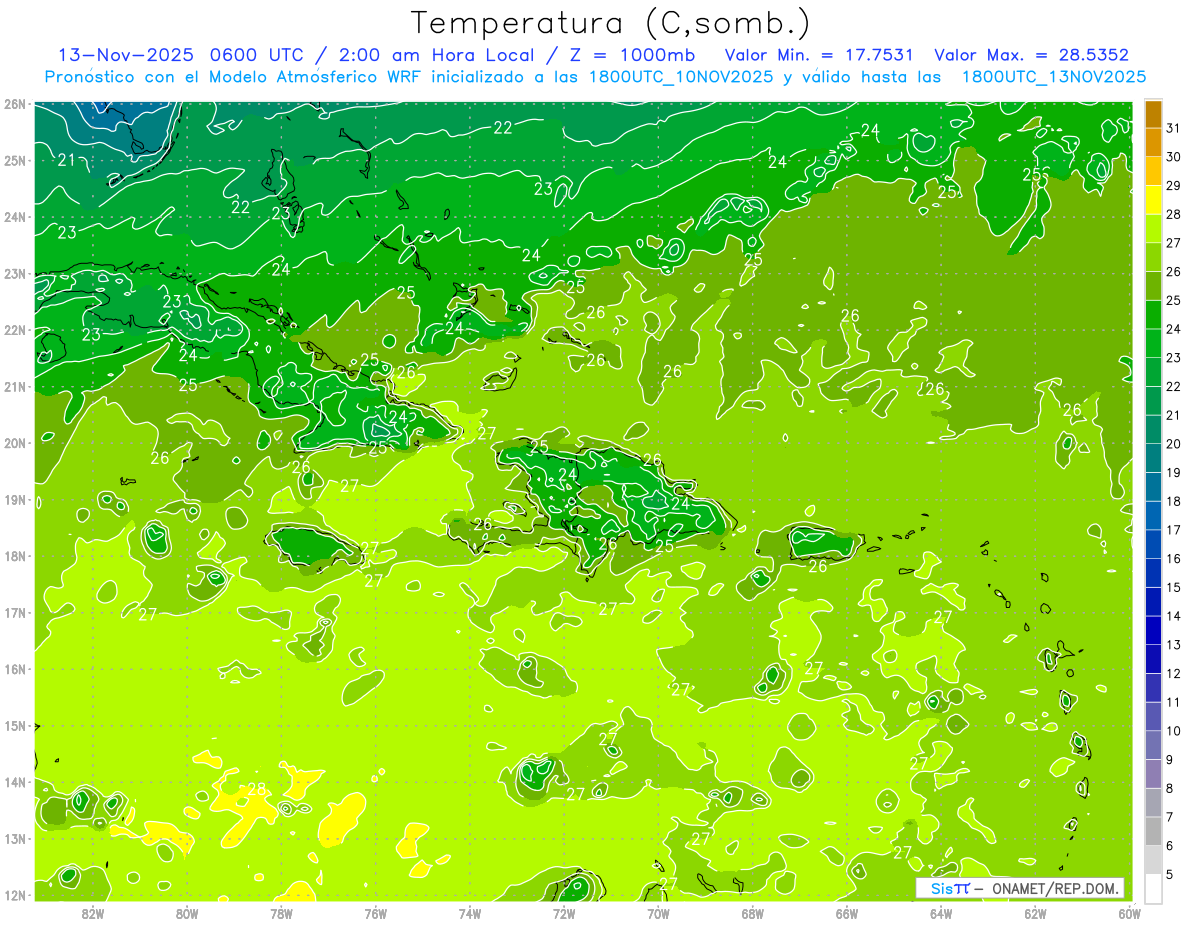The image size is (1200, 927).
Task: Click the colorbar label '30'
Action: point(1175,157)
